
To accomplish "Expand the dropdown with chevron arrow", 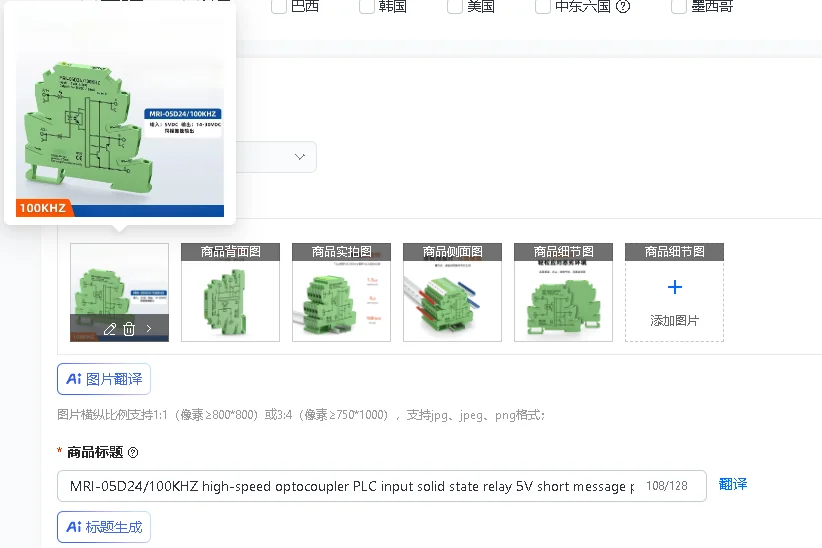I will (300, 157).
